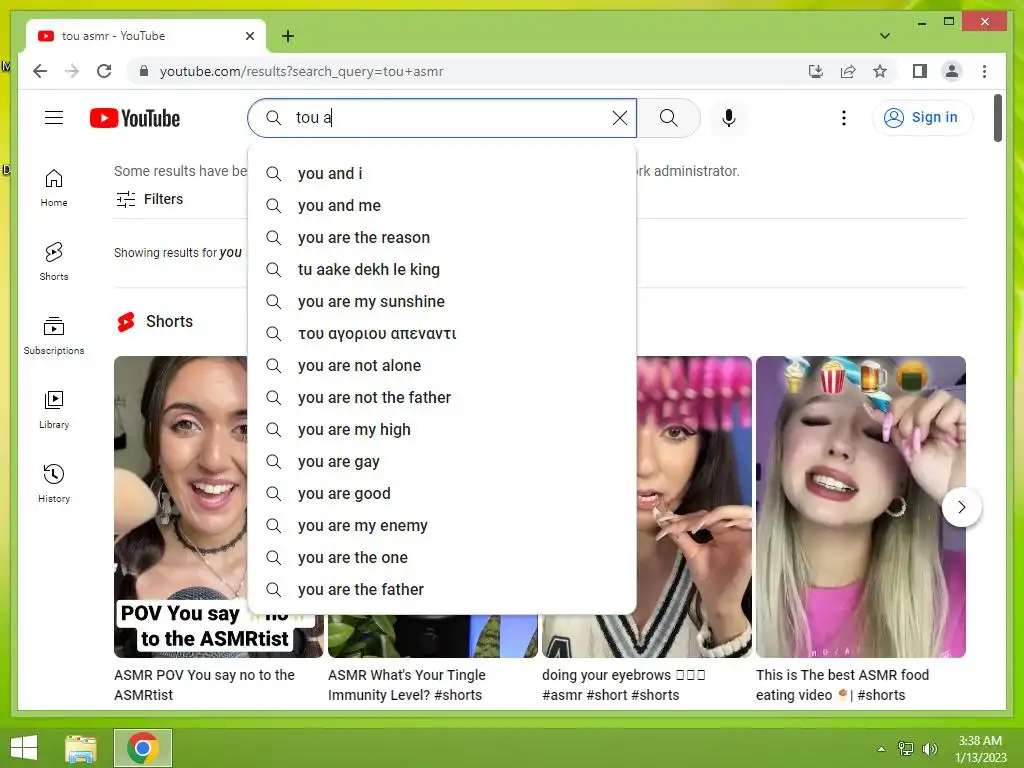Click the page vertical scrollbar thumb
This screenshot has height=768, width=1024.
point(997,118)
